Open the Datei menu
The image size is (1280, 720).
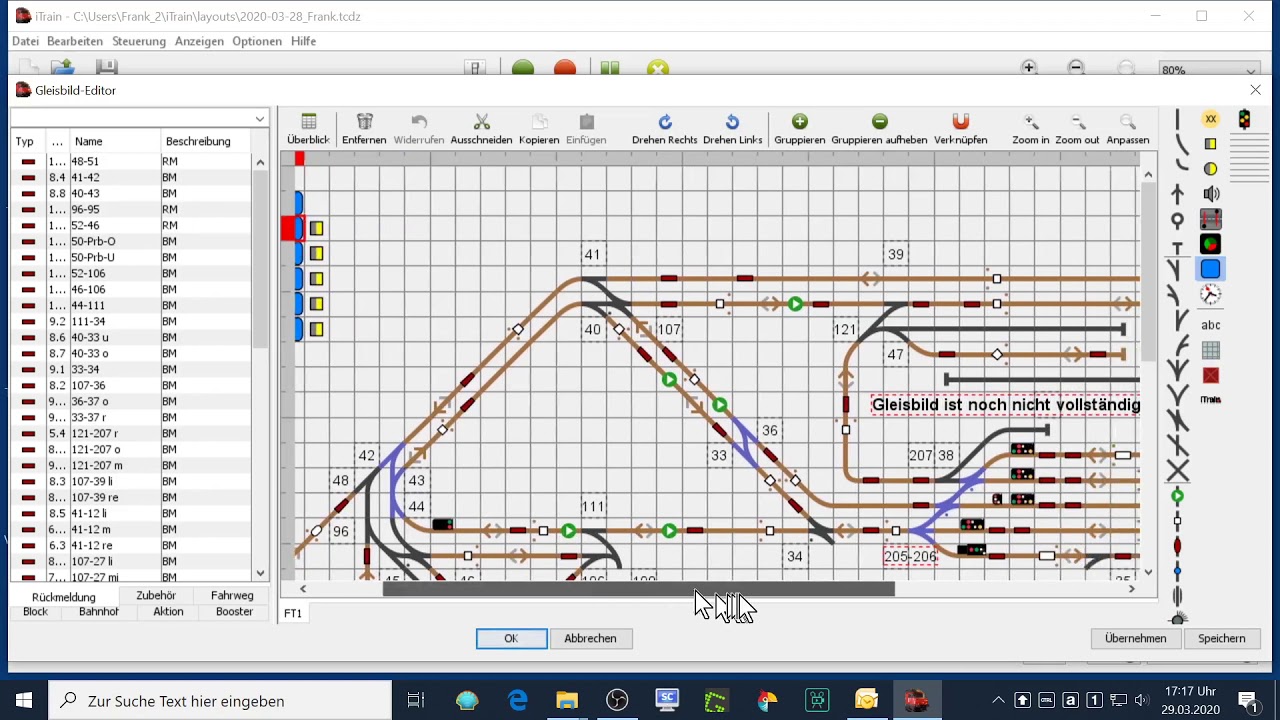point(25,41)
